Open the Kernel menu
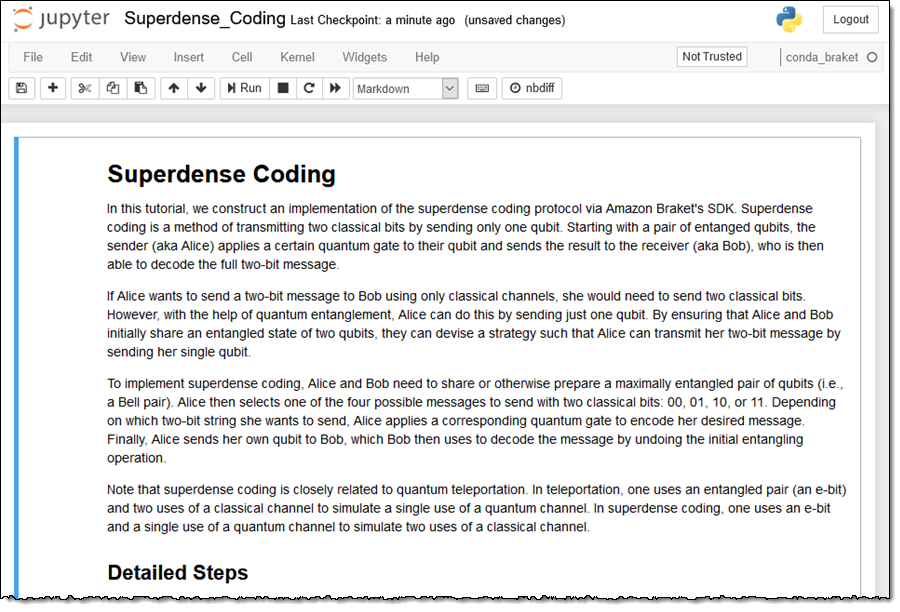Image resolution: width=900 pixels, height=612 pixels. click(297, 57)
